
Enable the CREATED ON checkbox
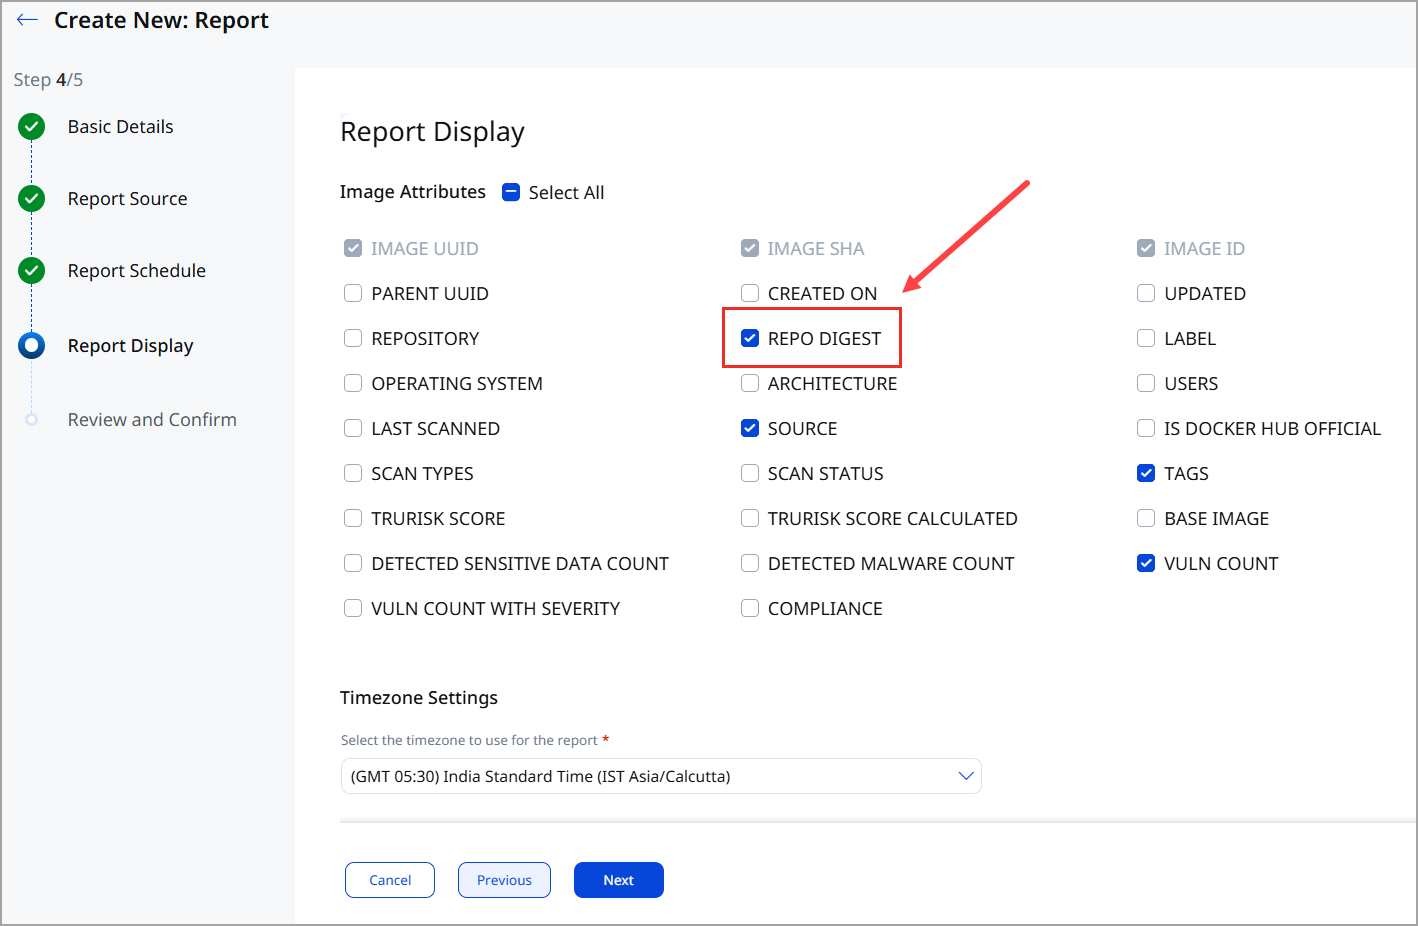750,294
